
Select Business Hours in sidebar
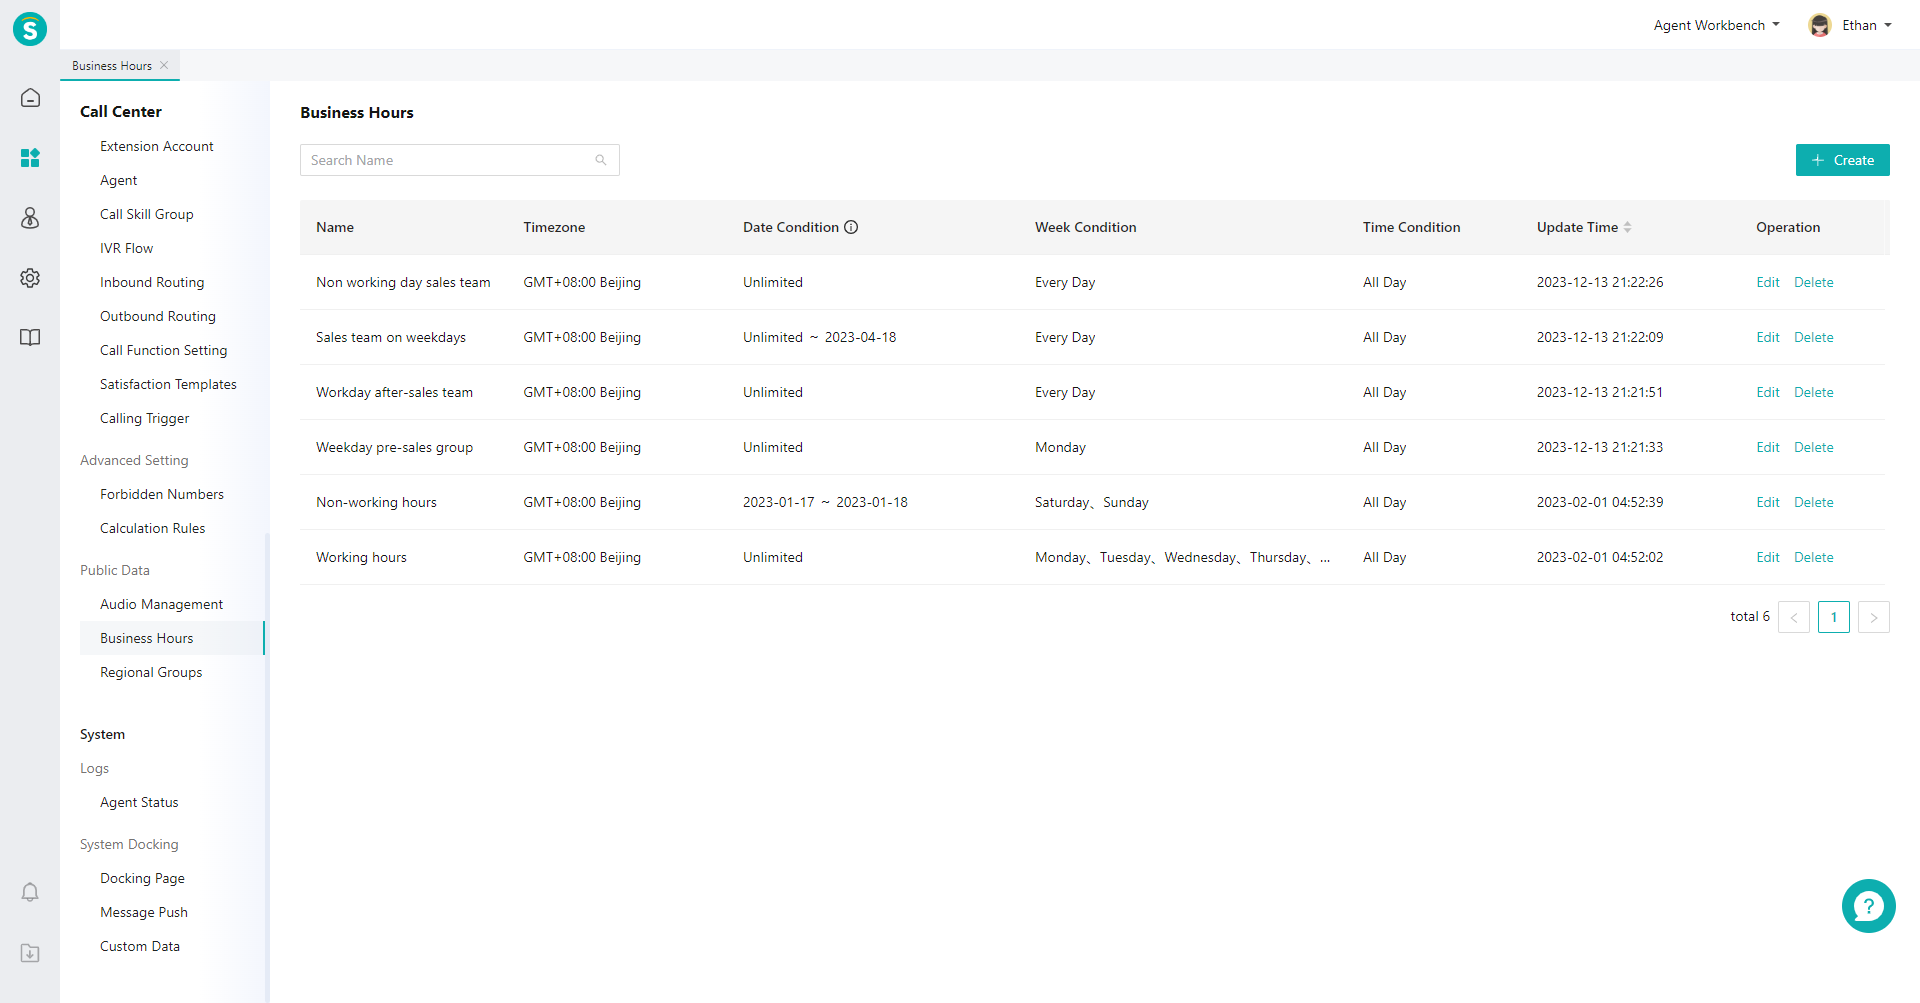point(172,638)
